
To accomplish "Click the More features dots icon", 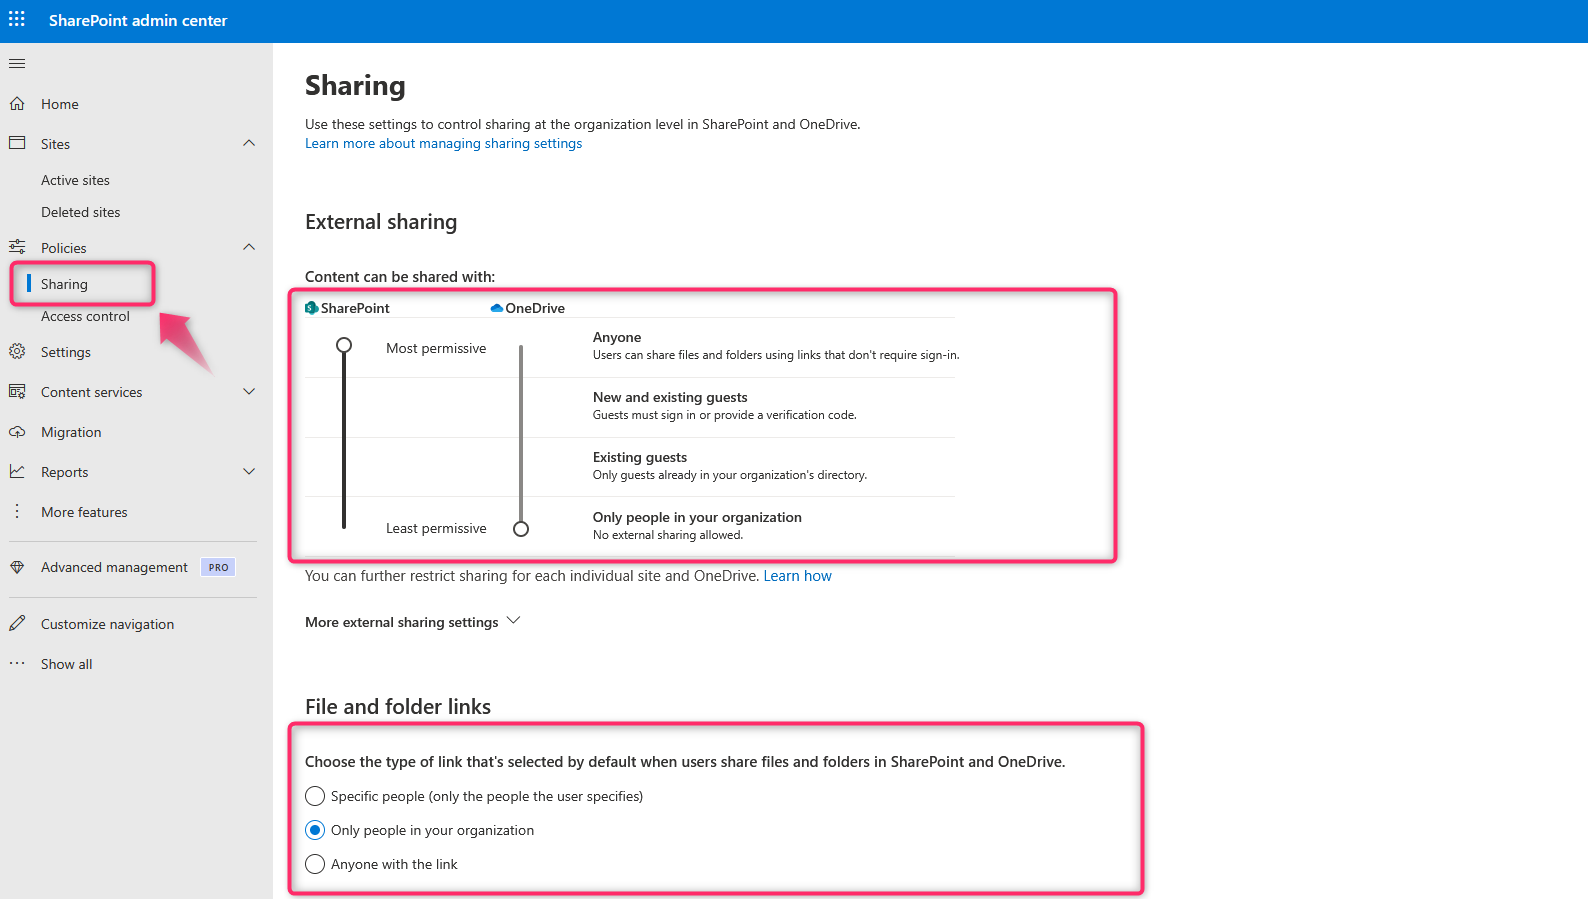I will [x=17, y=511].
